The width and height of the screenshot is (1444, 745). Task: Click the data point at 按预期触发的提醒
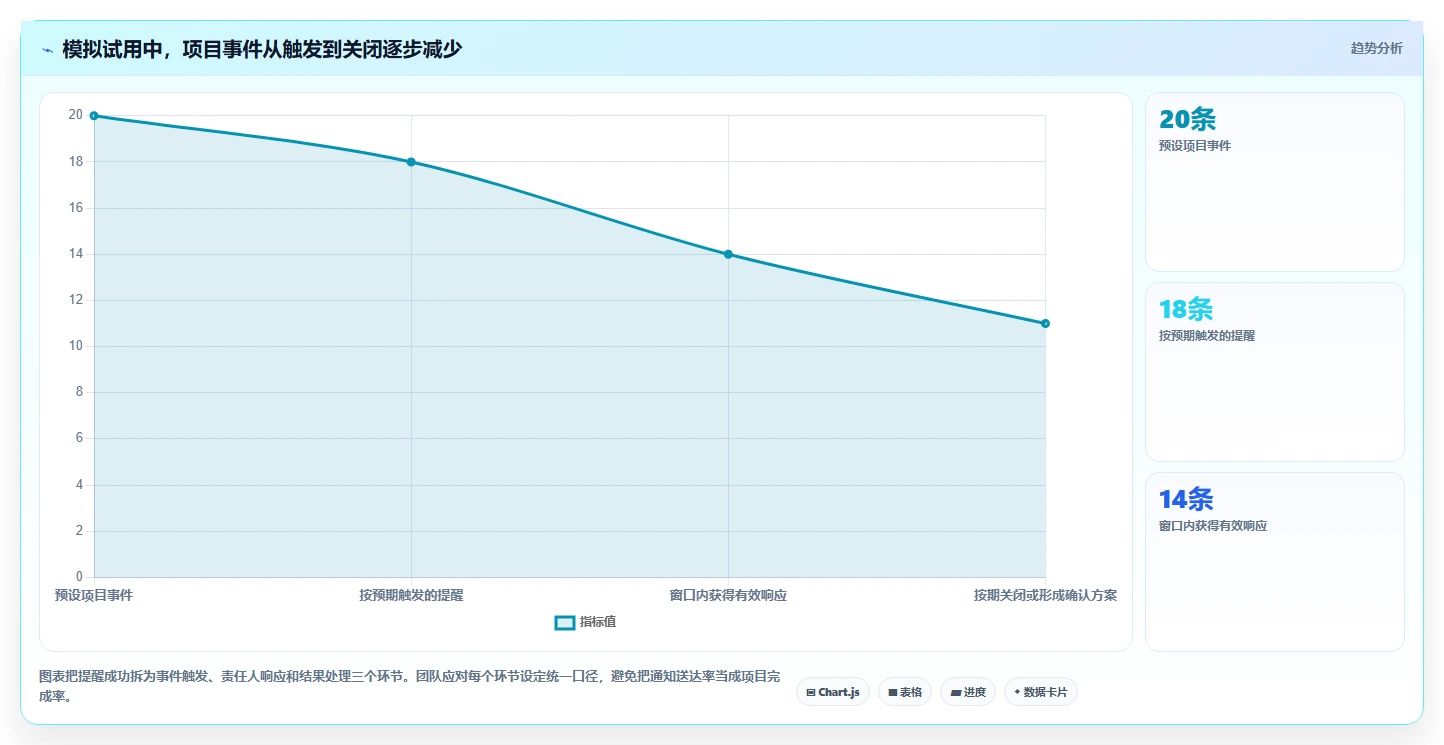coord(411,162)
